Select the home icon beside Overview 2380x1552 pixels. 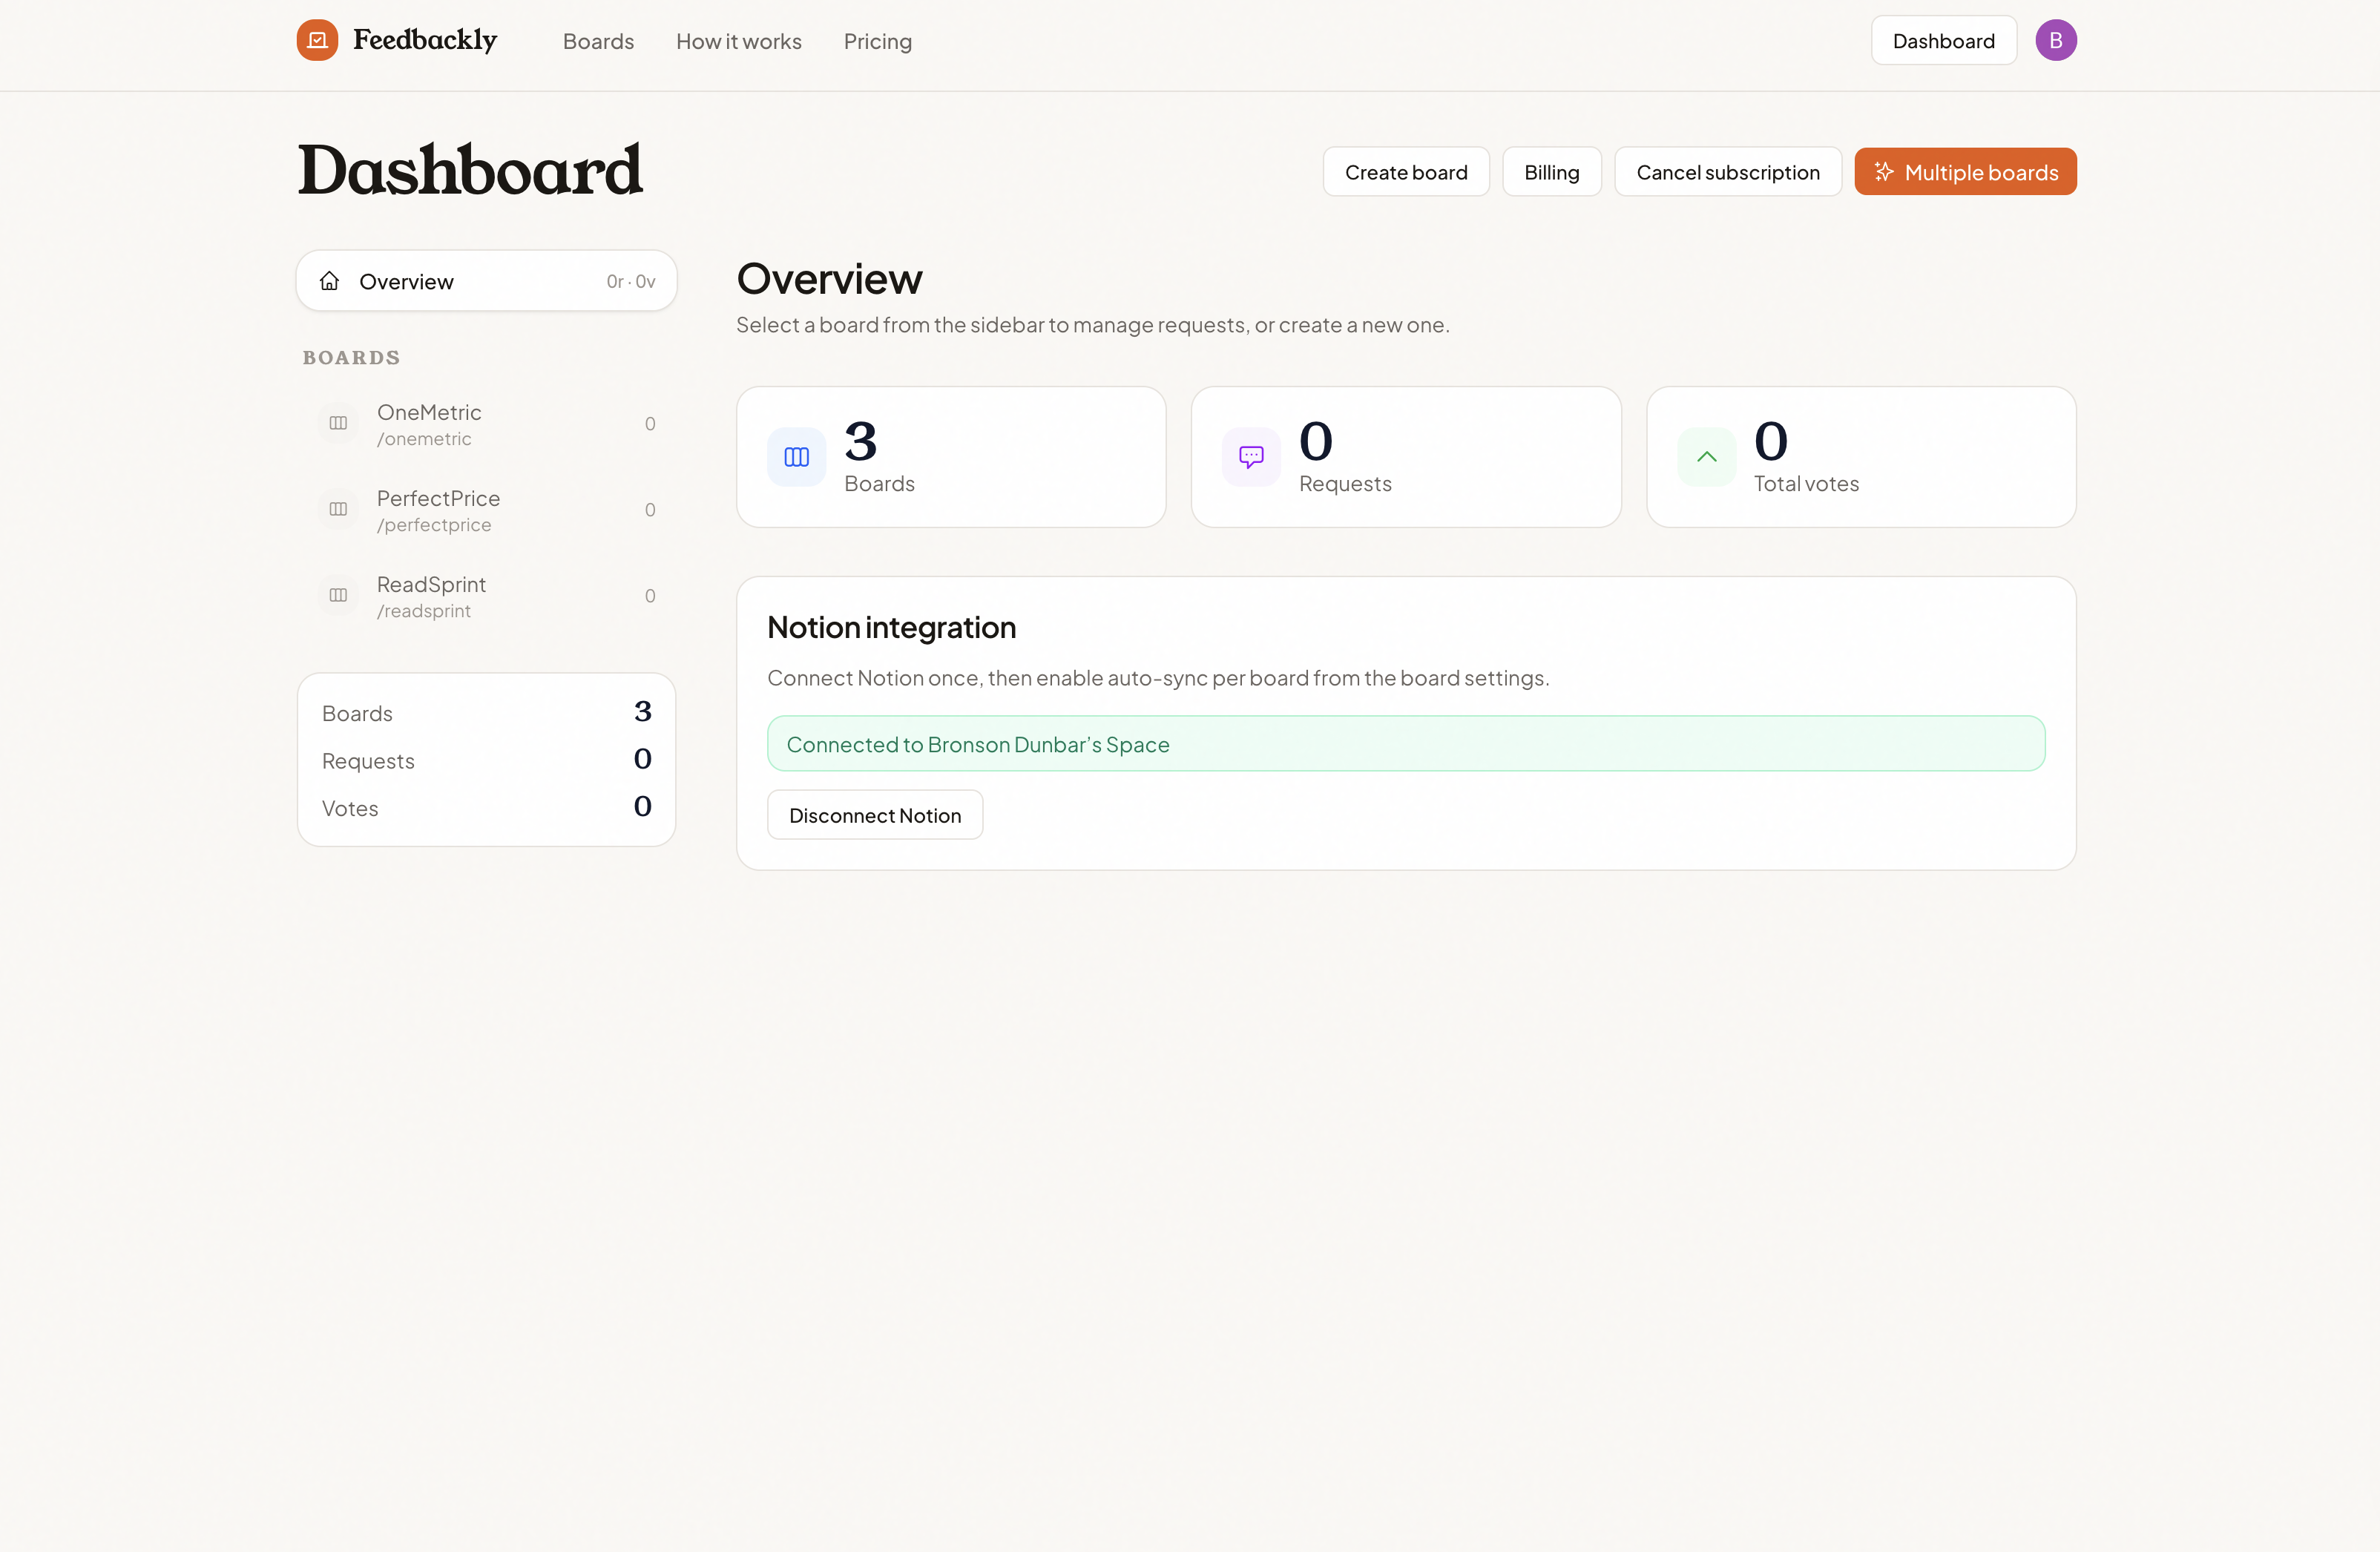click(331, 281)
